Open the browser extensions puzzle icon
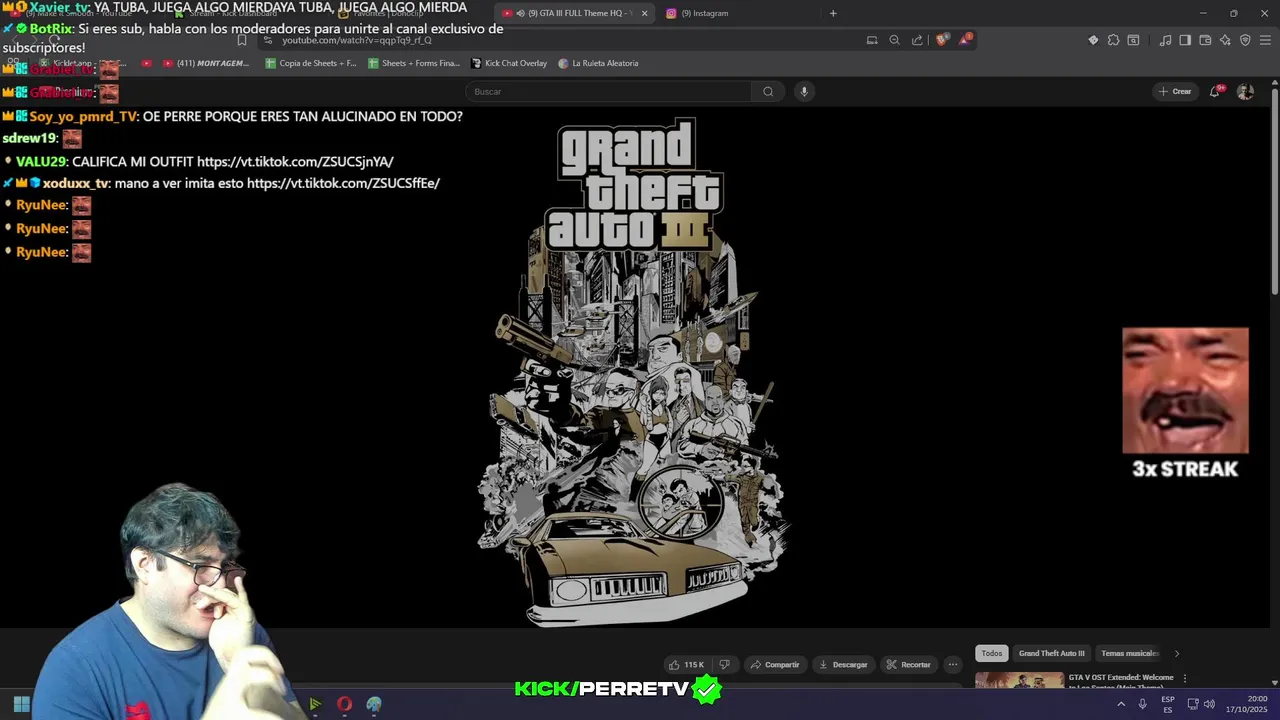 [x=1113, y=40]
